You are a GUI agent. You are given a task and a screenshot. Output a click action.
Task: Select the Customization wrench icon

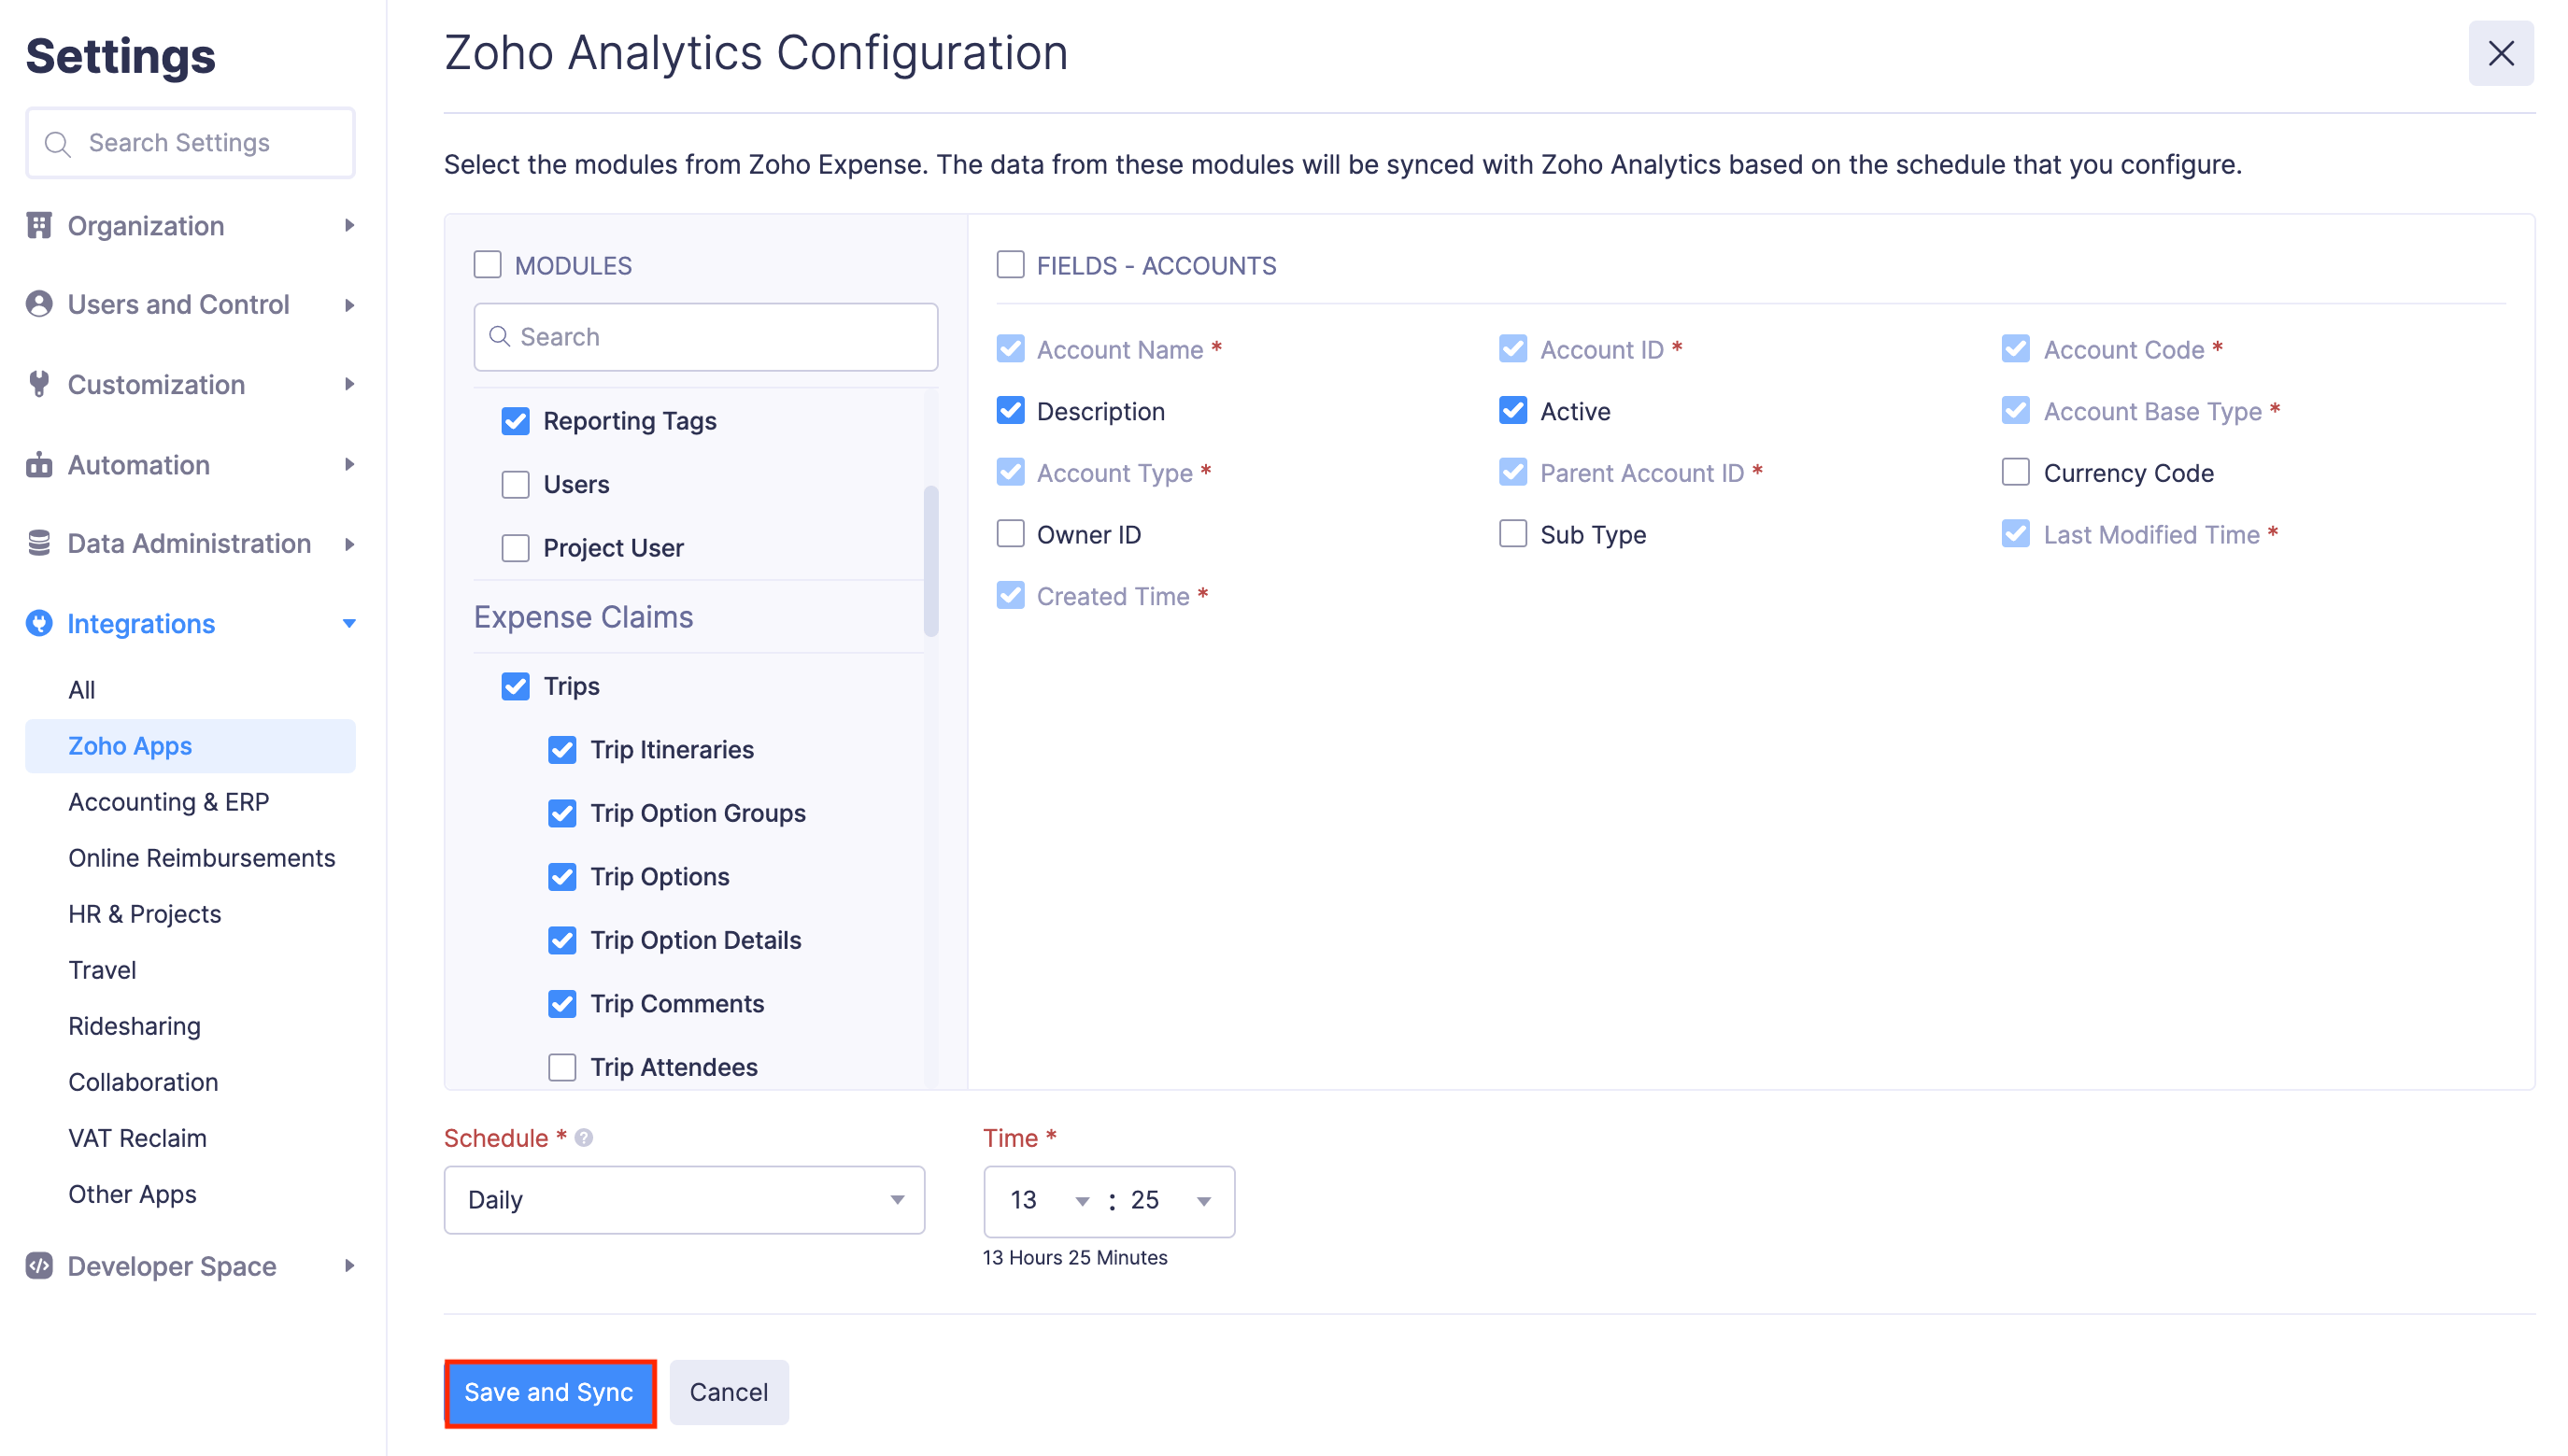point(38,384)
